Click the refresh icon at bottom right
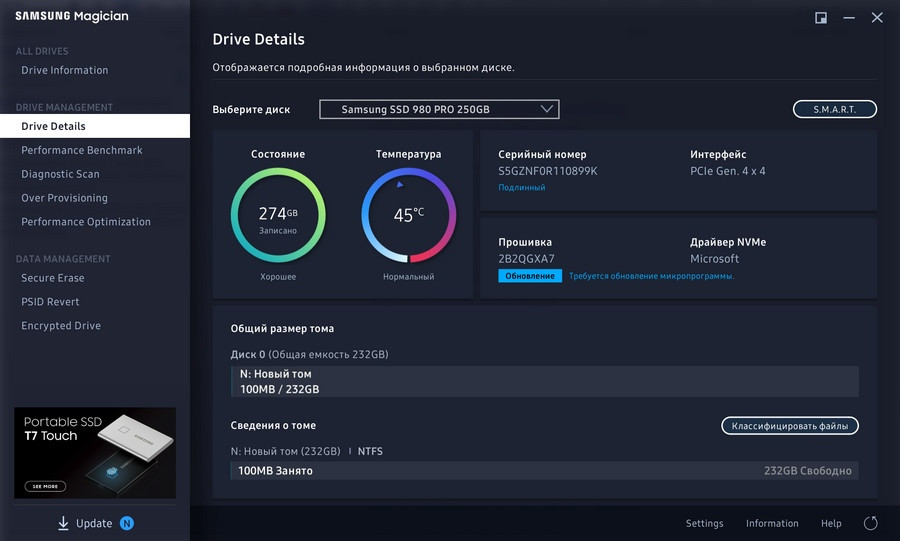 pos(871,523)
